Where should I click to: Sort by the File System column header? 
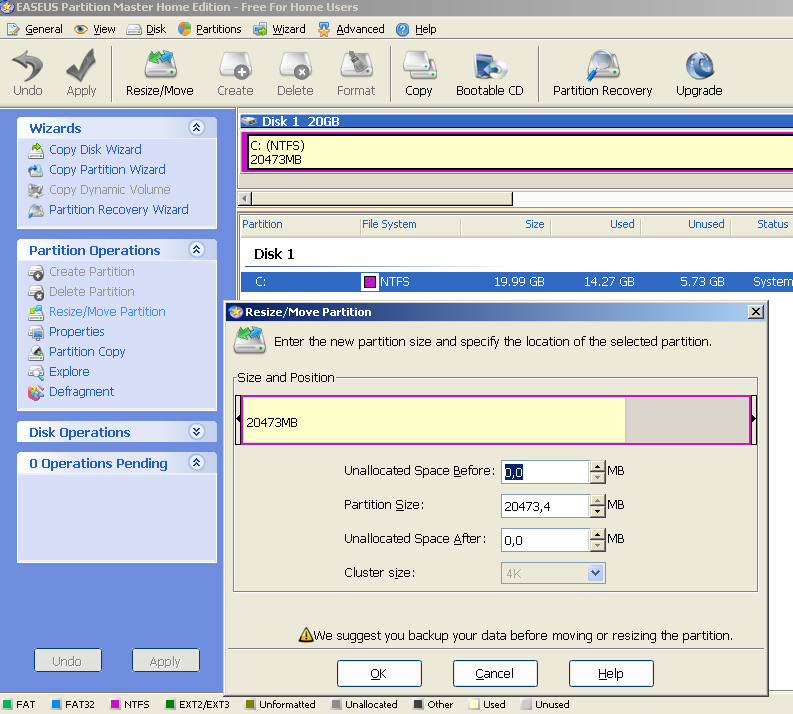click(x=410, y=225)
